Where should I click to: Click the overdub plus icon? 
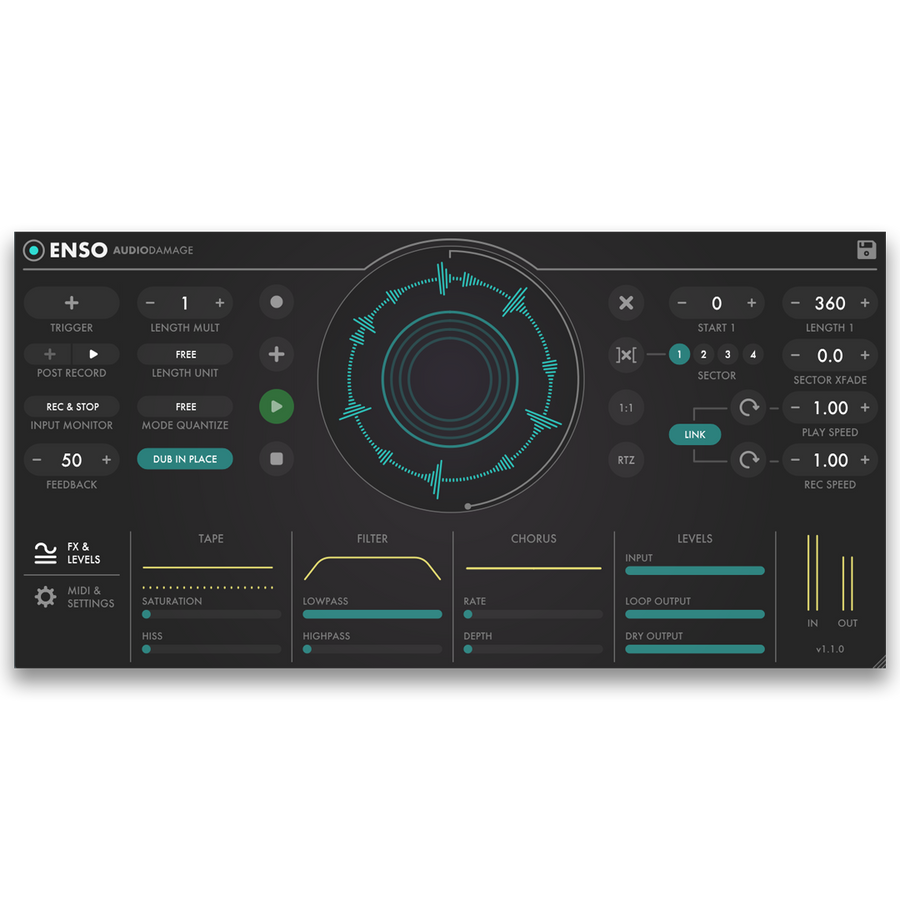pyautogui.click(x=276, y=354)
